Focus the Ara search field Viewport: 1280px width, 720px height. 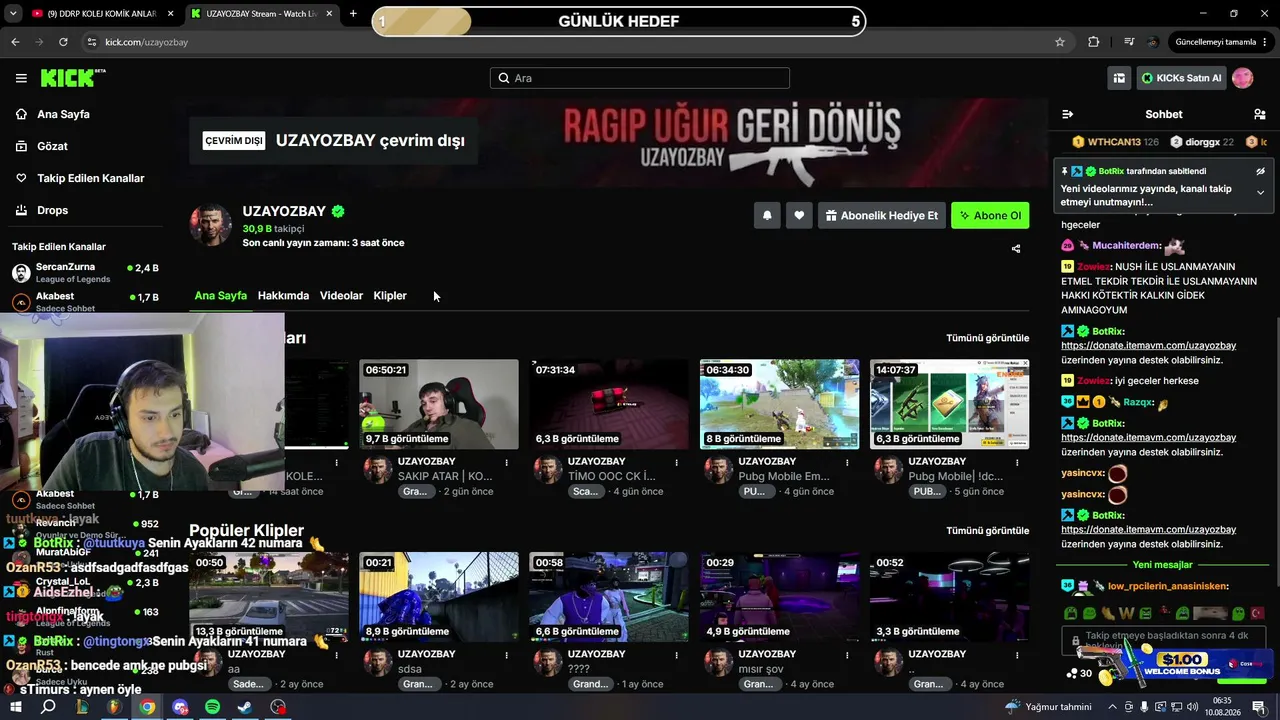640,78
